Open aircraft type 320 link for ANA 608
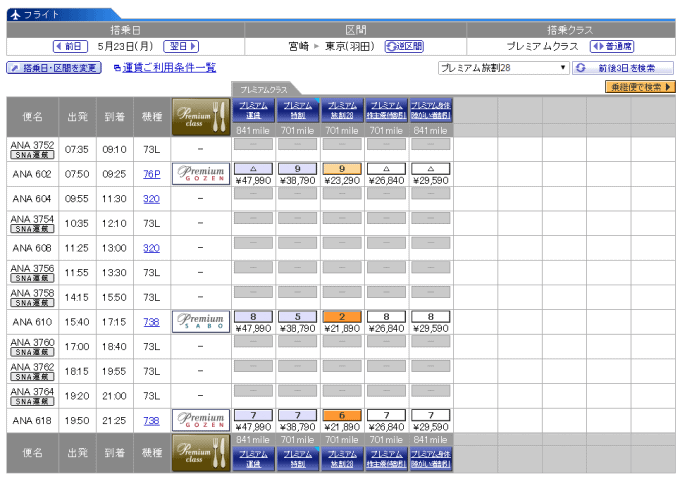The image size is (680, 479). tap(152, 248)
